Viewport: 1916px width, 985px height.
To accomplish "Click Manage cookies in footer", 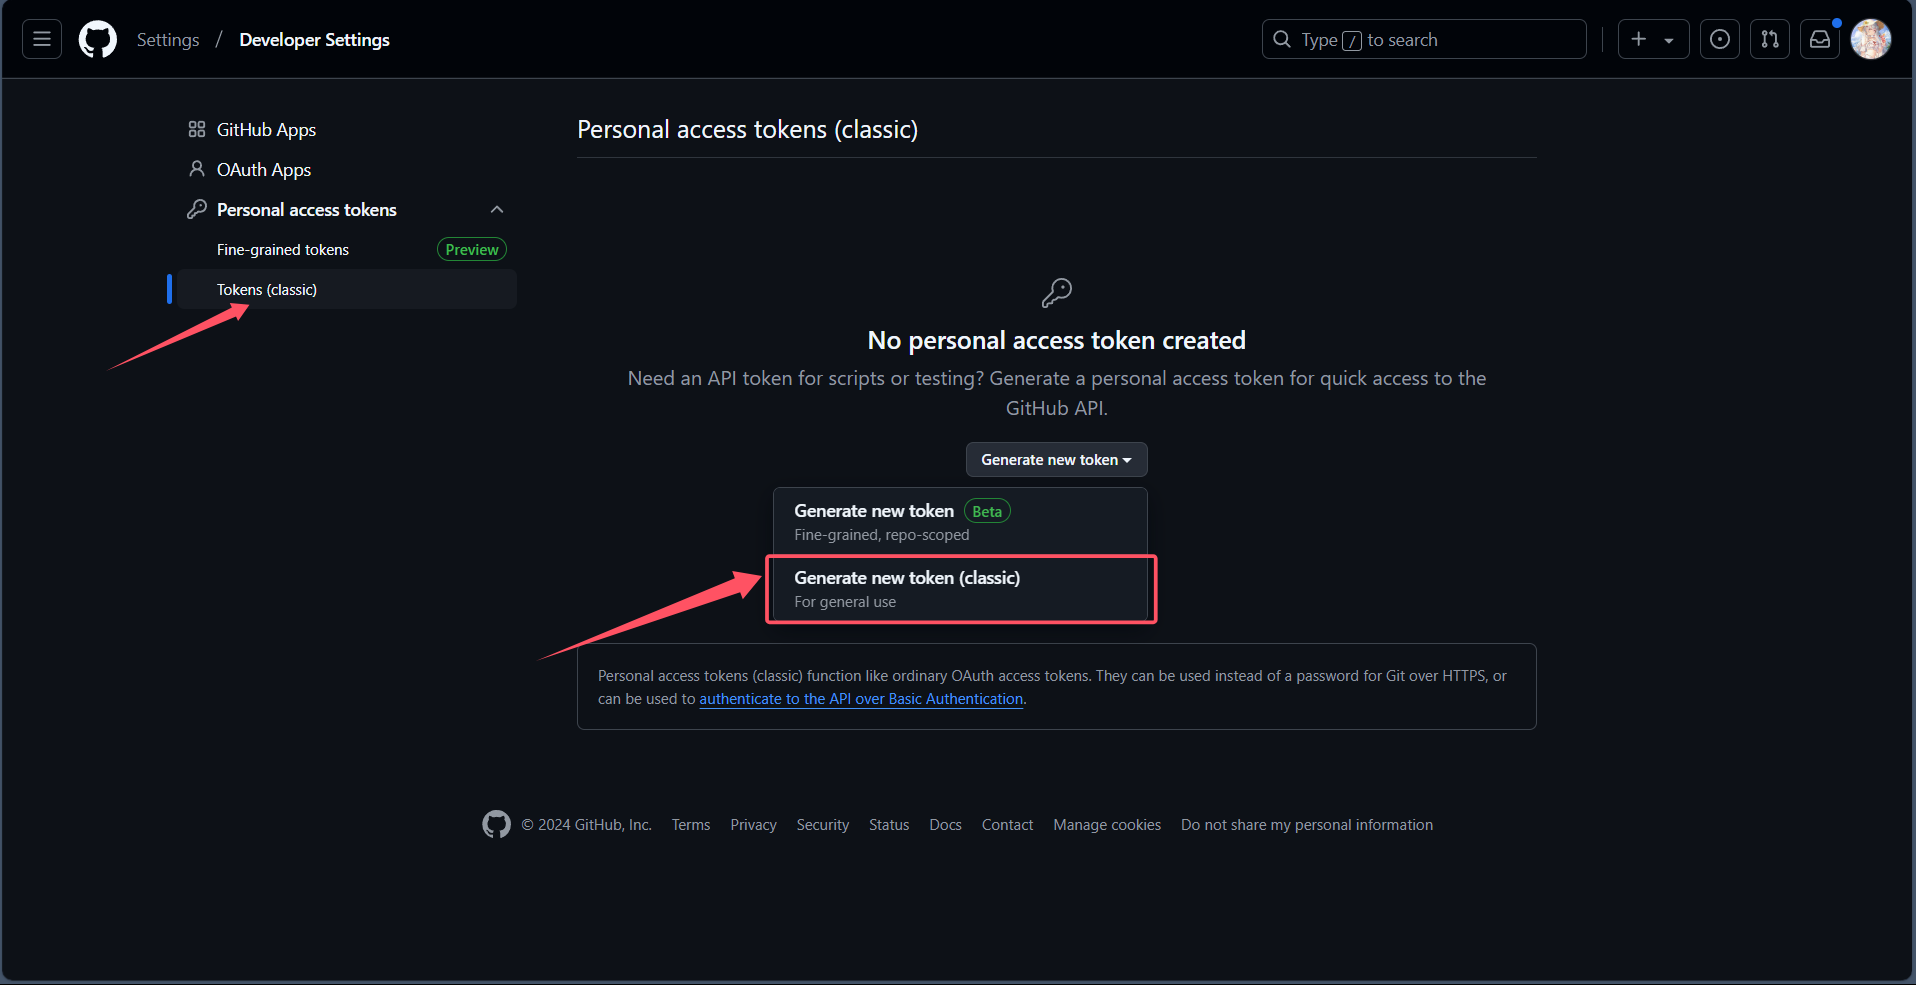I will point(1107,825).
